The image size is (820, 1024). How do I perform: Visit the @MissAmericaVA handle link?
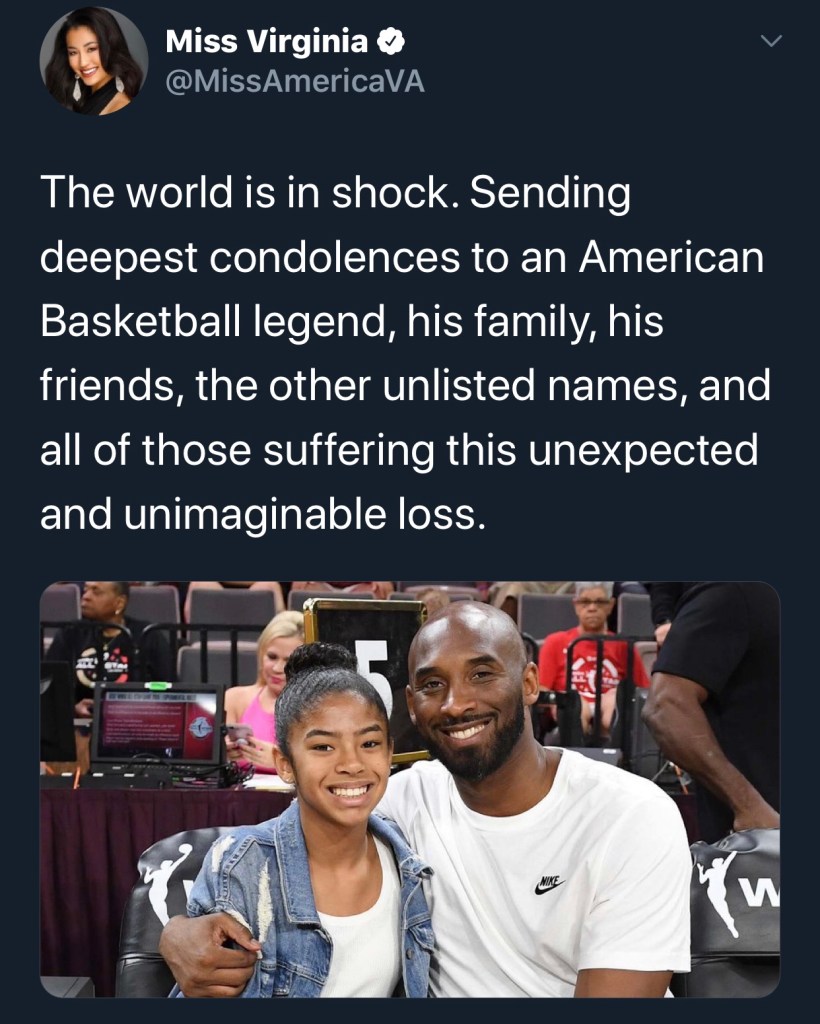[295, 82]
